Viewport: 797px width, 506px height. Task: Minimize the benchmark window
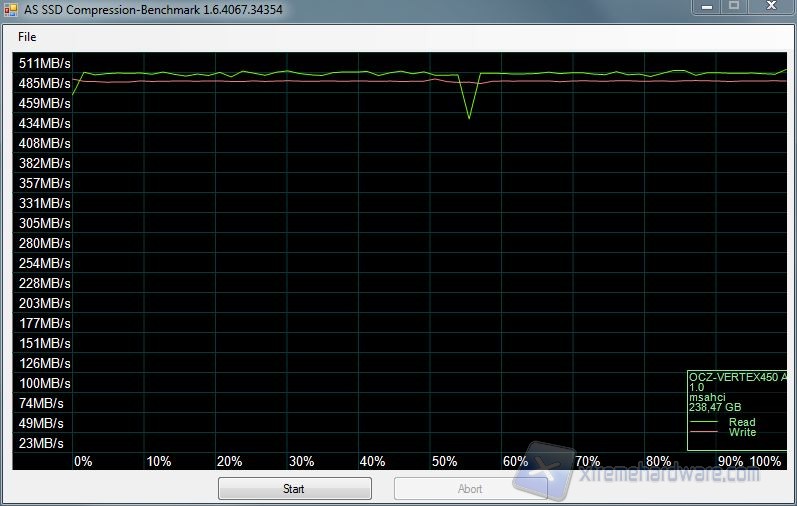coord(707,7)
